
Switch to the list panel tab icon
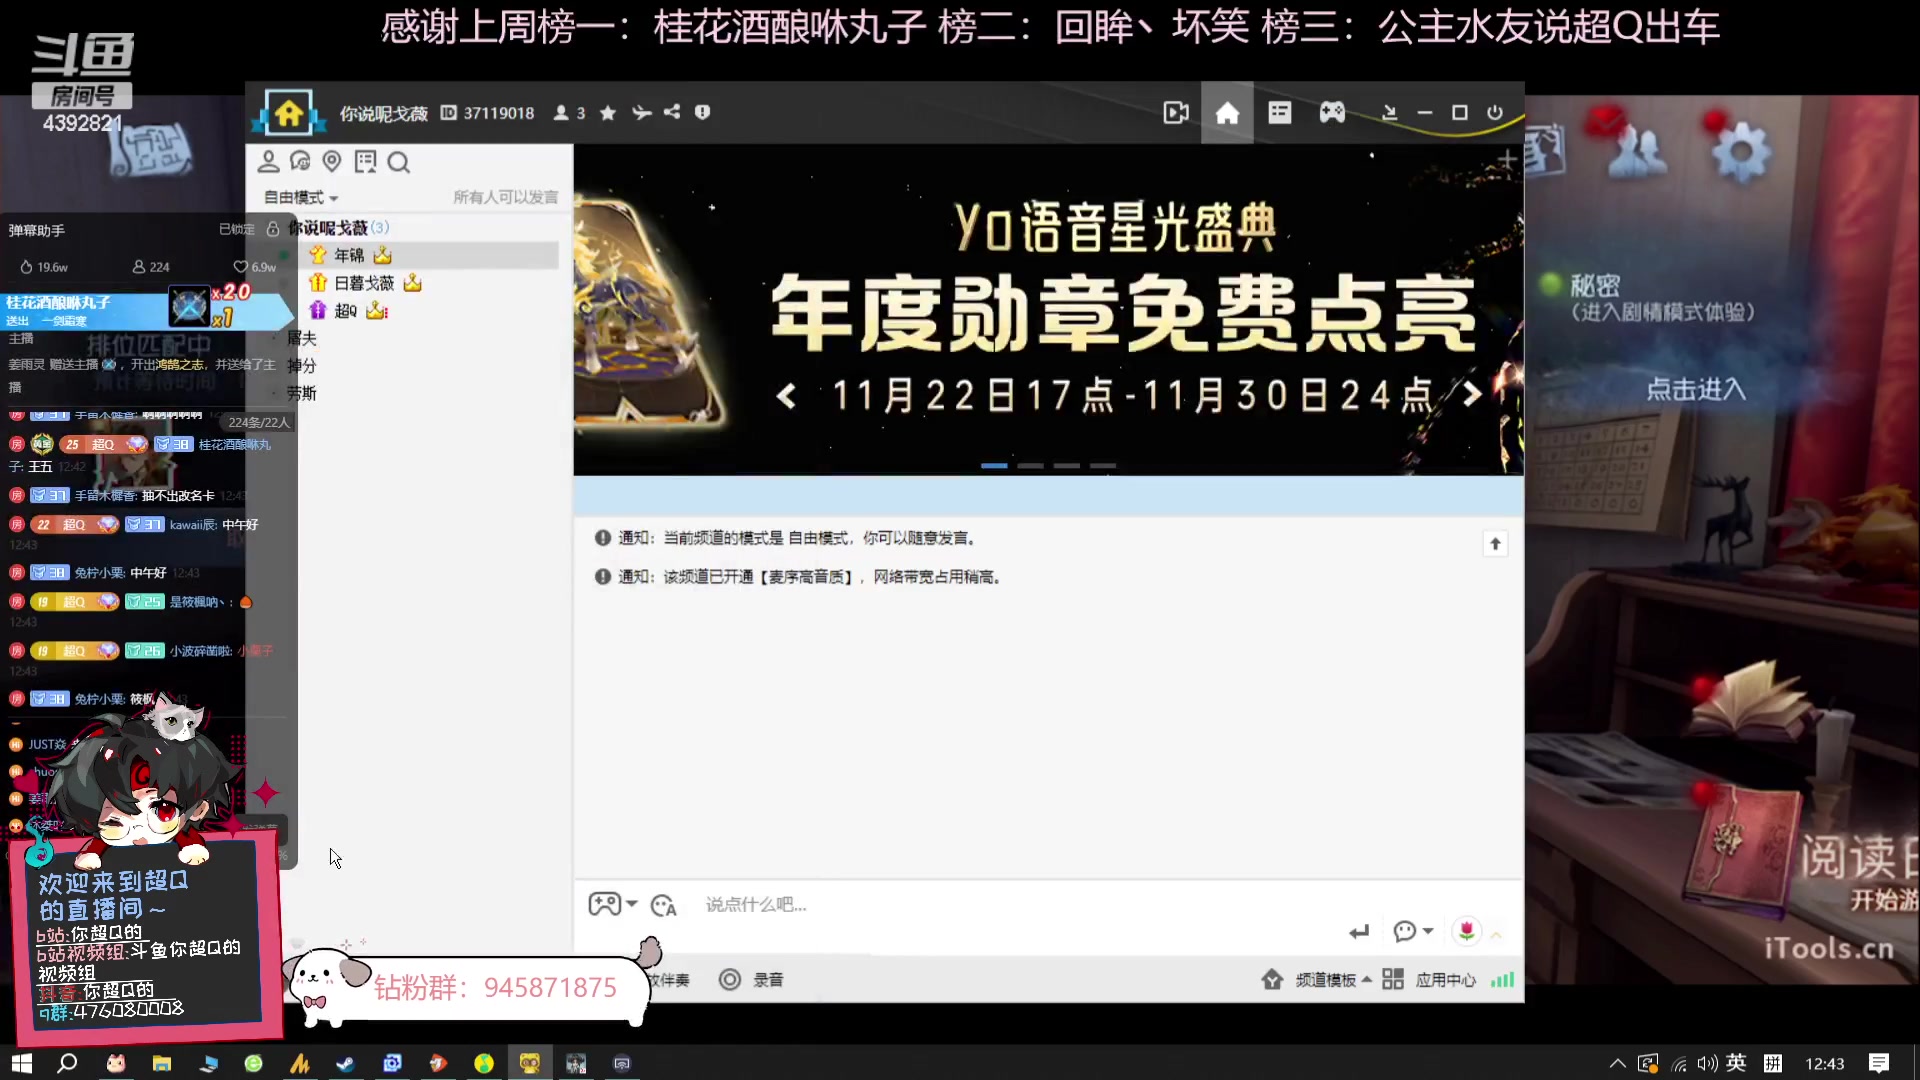pos(1279,113)
